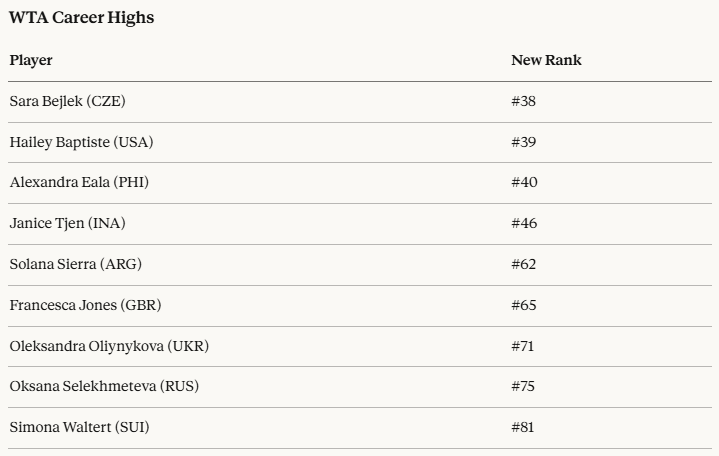The height and width of the screenshot is (456, 719).
Task: Select the #39 rank cell
Action: coord(524,142)
